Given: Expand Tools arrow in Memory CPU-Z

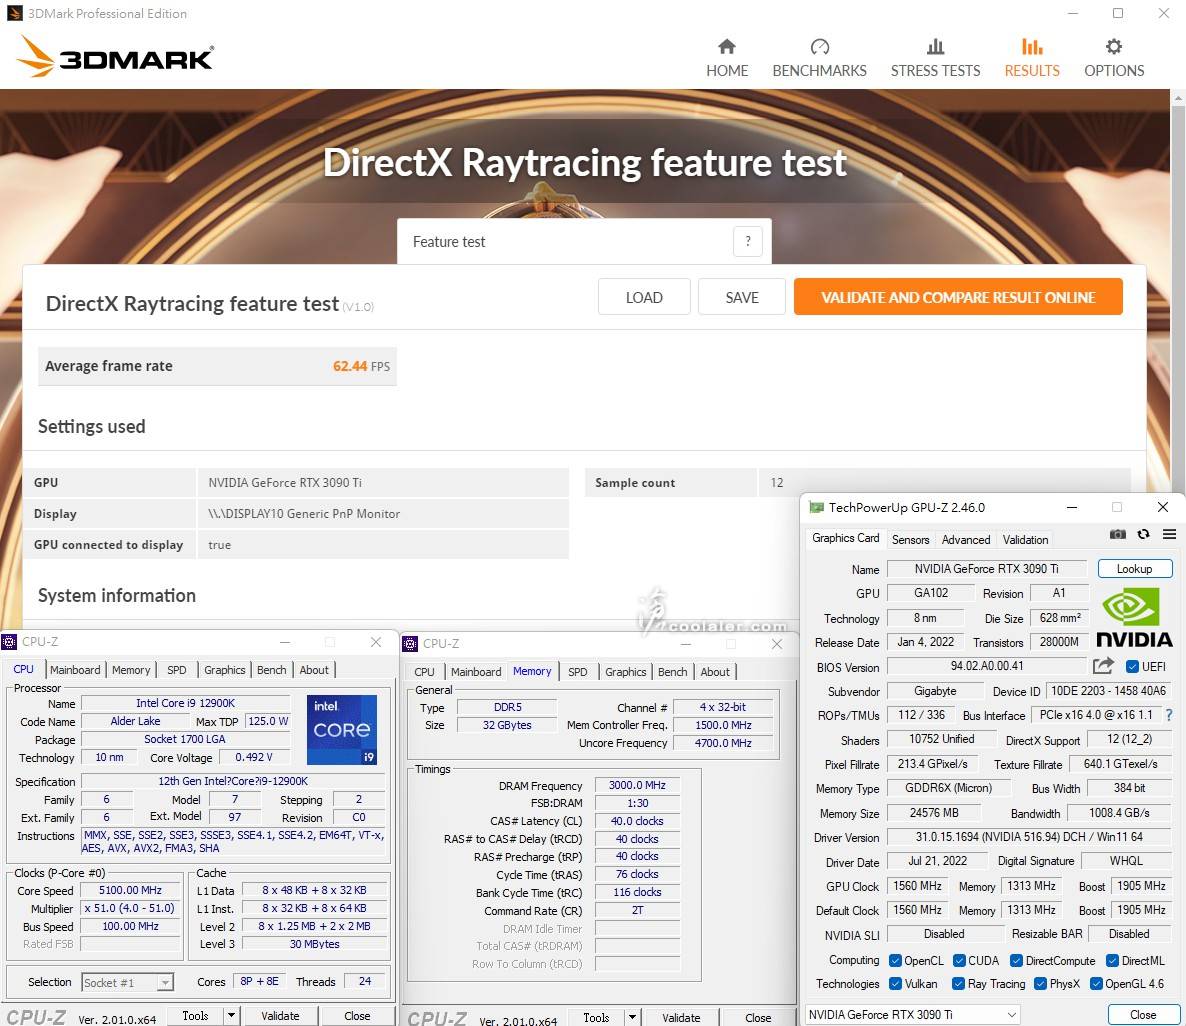Looking at the screenshot, I should point(632,1018).
